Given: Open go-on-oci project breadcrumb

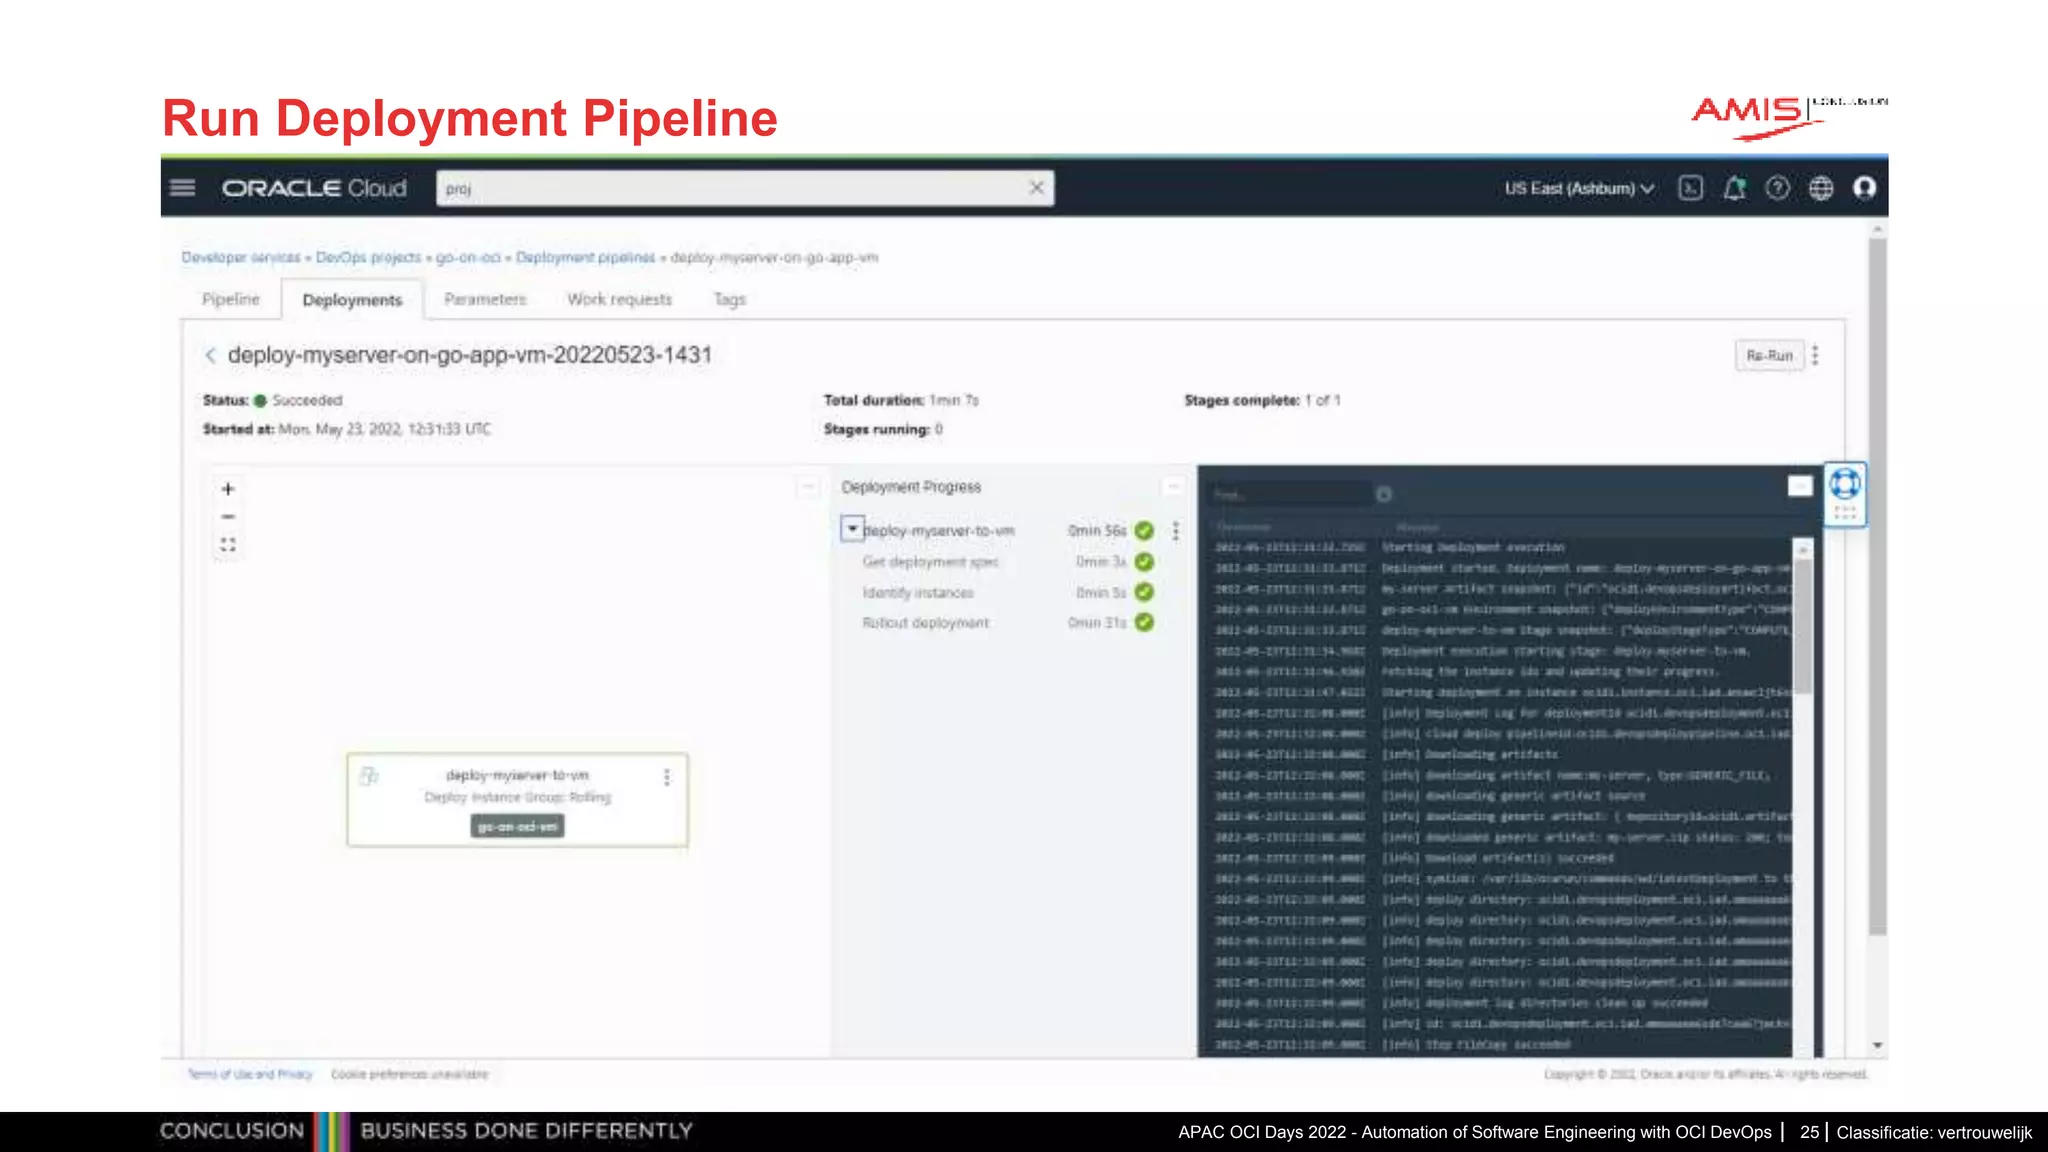Looking at the screenshot, I should pyautogui.click(x=468, y=257).
